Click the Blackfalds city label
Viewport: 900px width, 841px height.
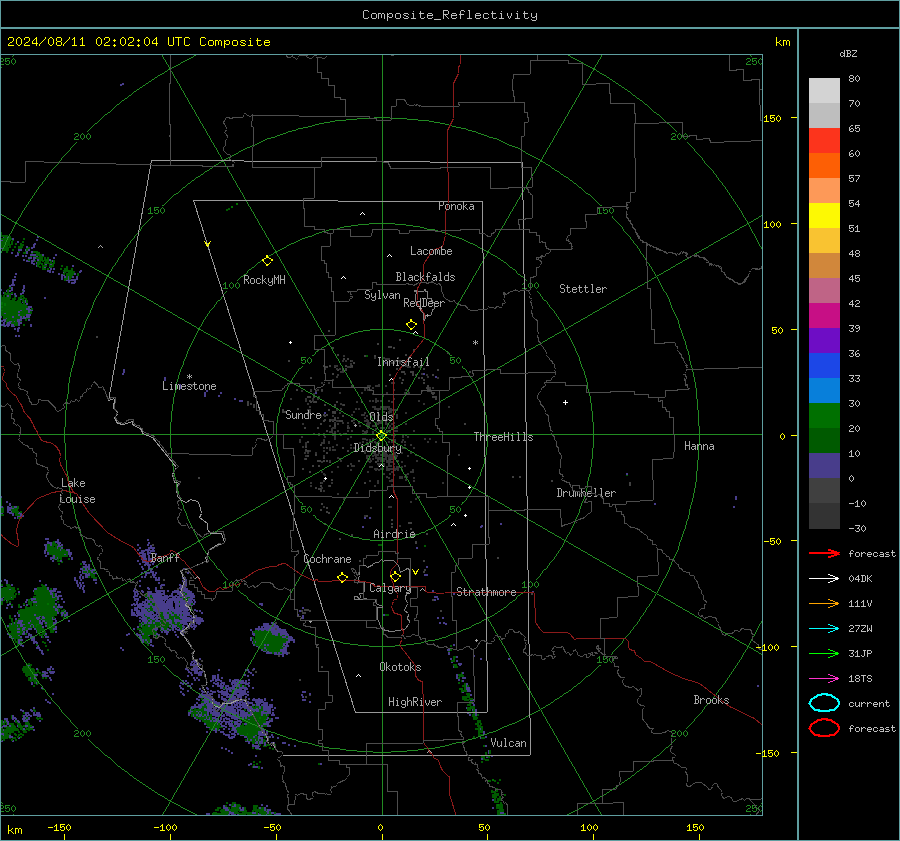pos(425,277)
